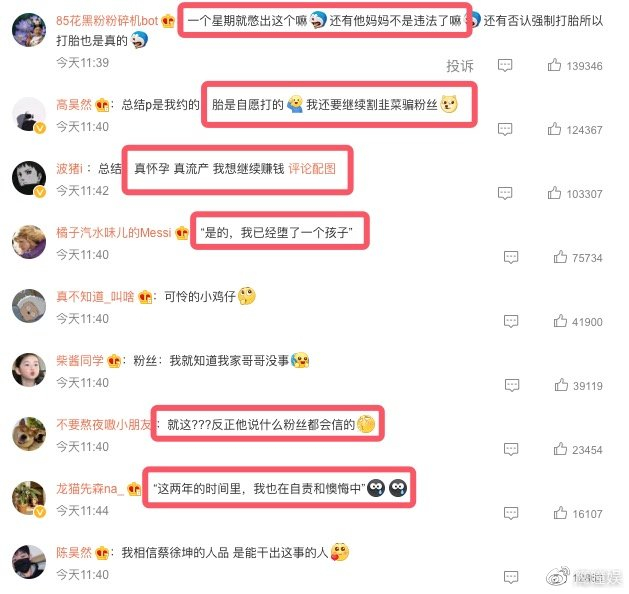
Task: Open the 评论配图 comment image link
Action: click(312, 169)
